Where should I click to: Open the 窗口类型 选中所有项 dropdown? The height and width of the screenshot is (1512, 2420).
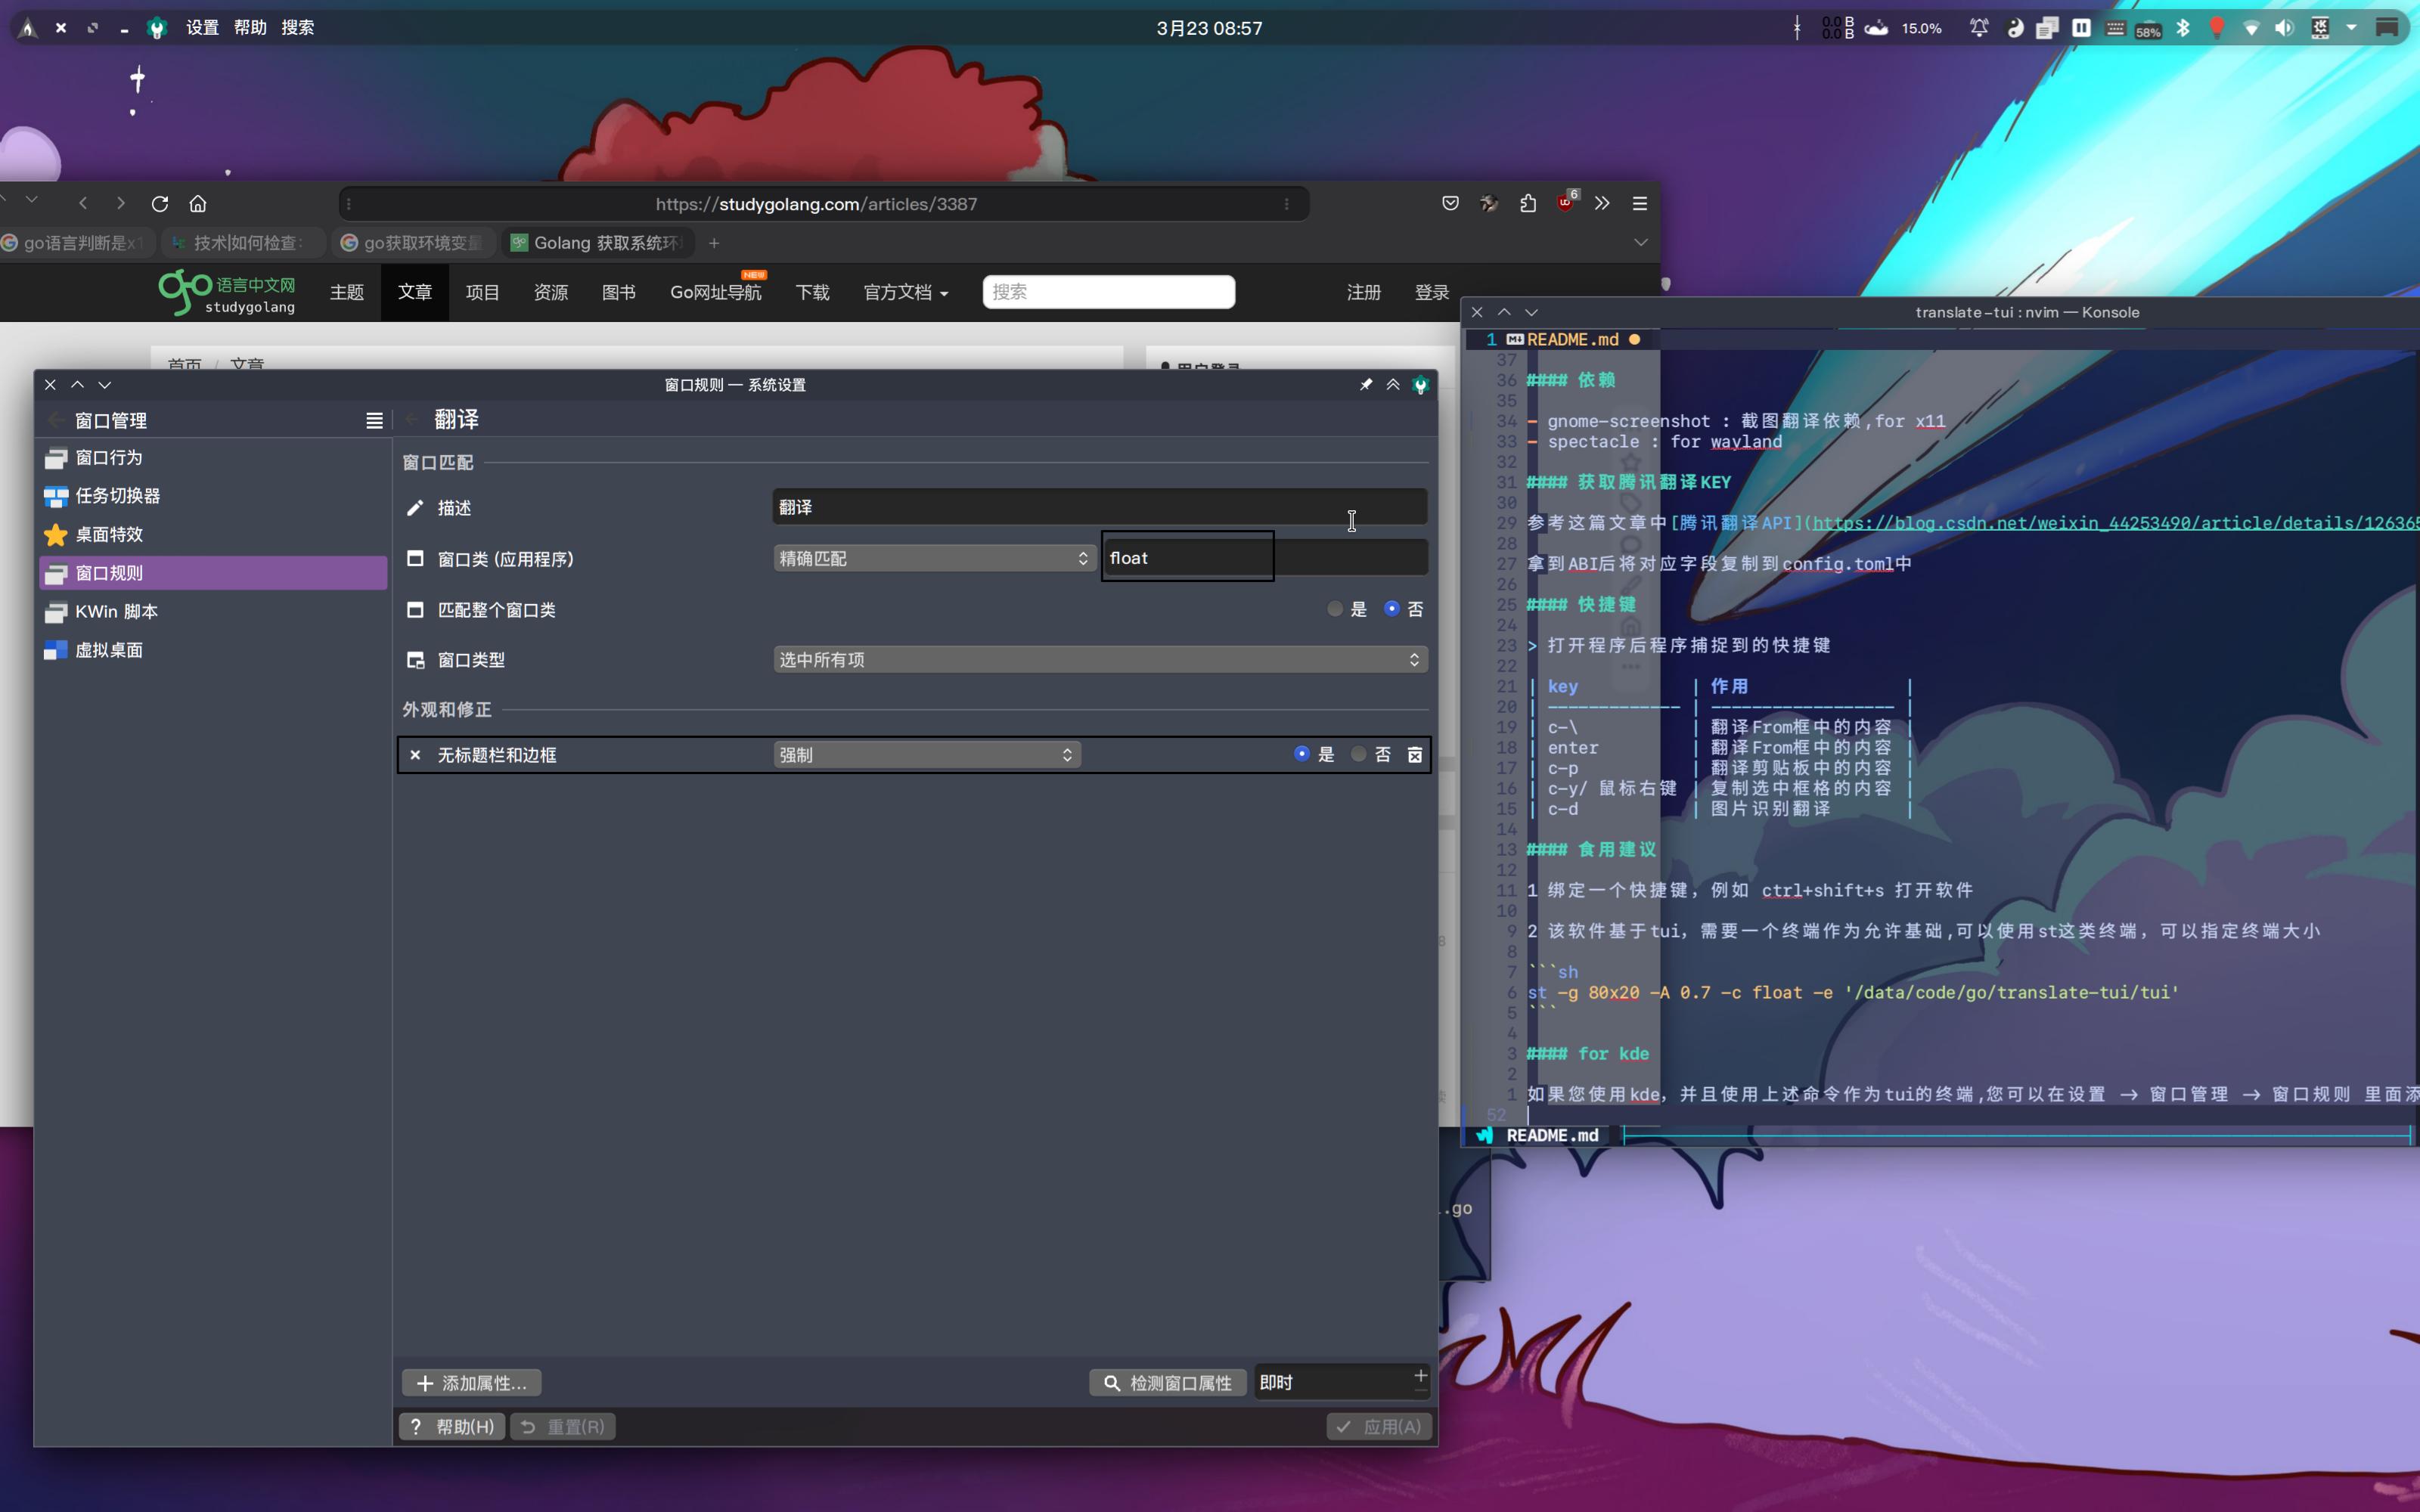click(x=1100, y=660)
